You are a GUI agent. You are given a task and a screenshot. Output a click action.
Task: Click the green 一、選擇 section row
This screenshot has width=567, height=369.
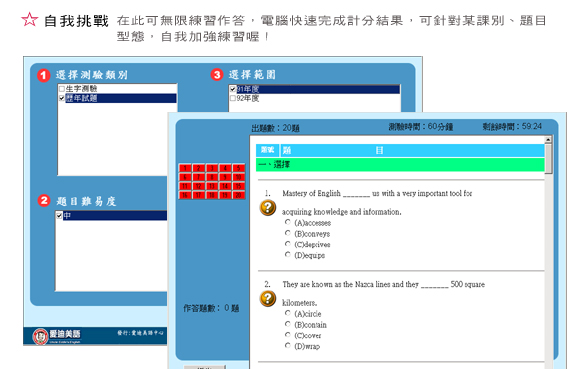(x=400, y=165)
